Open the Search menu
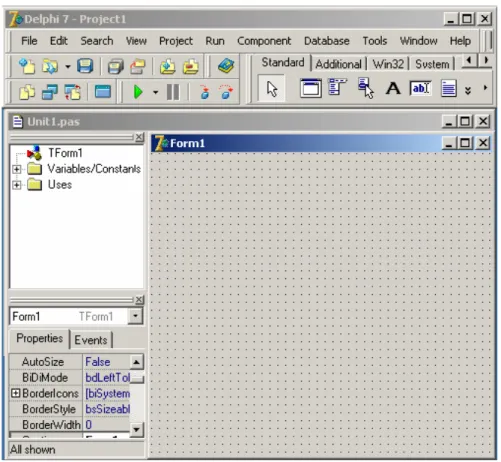The width and height of the screenshot is (501, 462). 97,41
